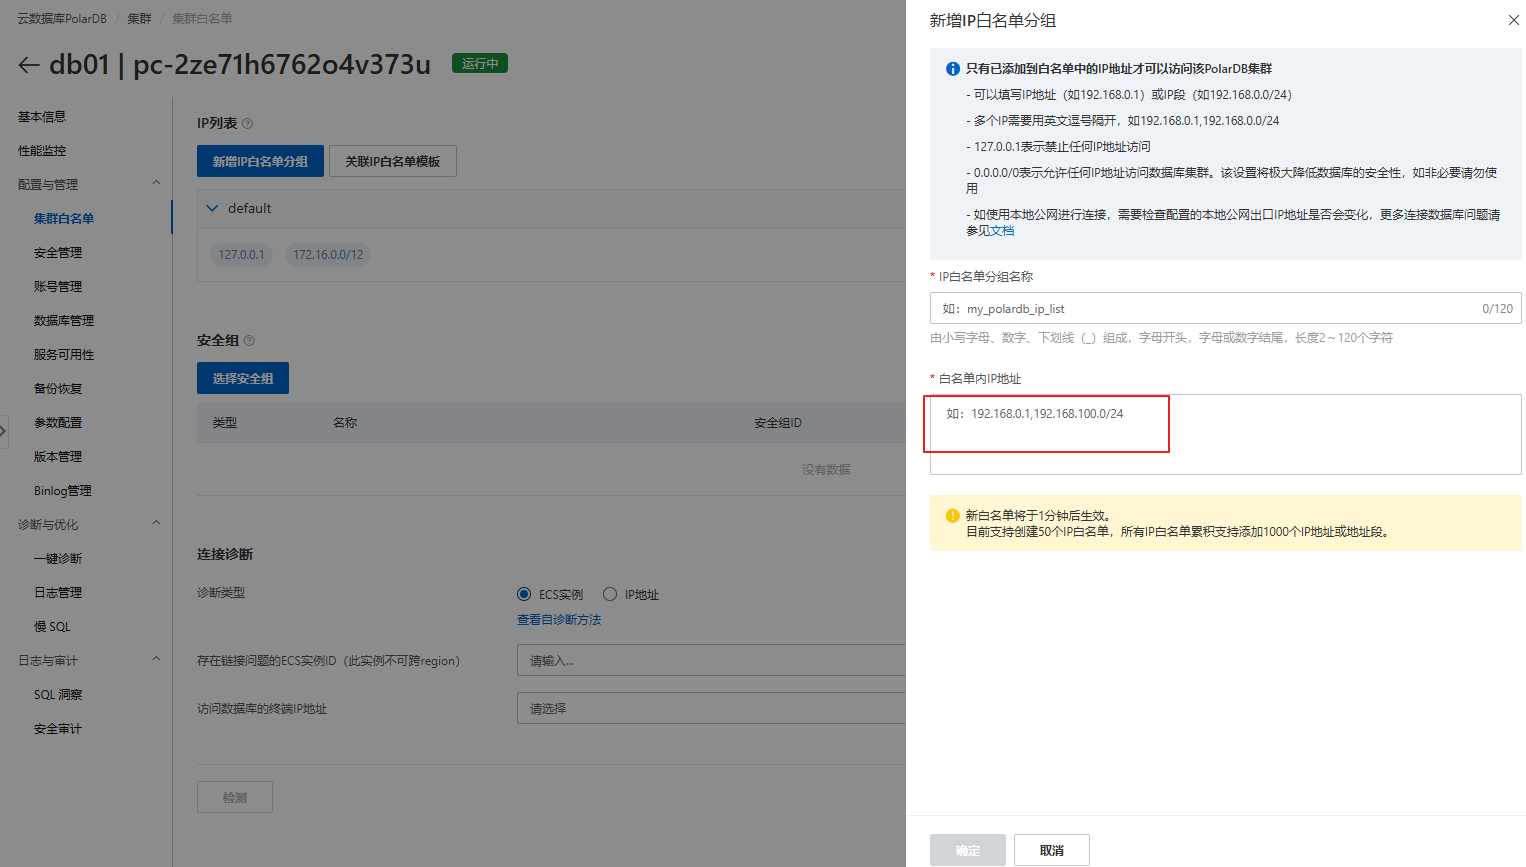The height and width of the screenshot is (867, 1526).
Task: Click the 检测 button
Action: pos(235,797)
